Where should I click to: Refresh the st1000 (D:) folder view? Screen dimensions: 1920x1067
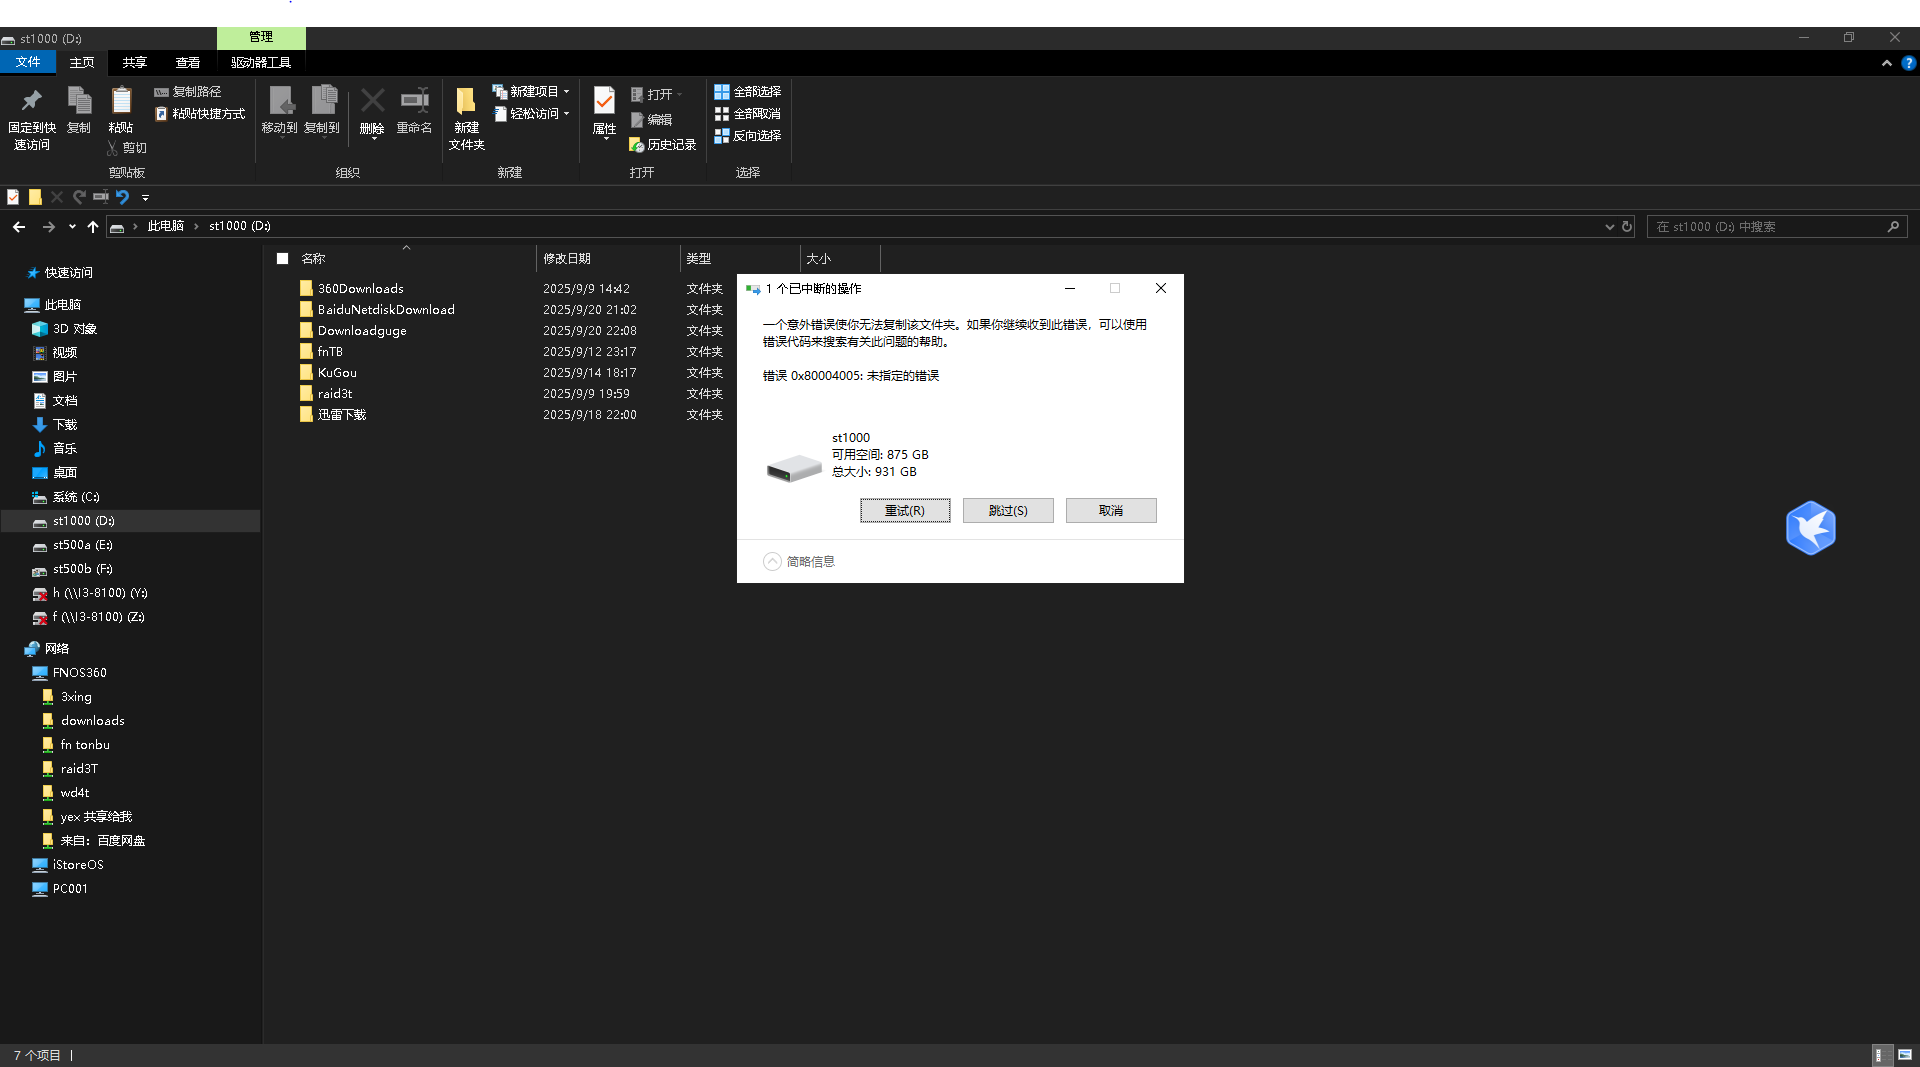pyautogui.click(x=1627, y=227)
